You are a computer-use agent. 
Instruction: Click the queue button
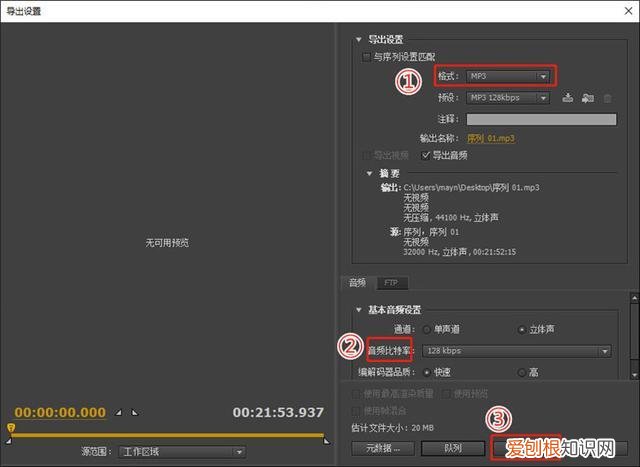tap(453, 448)
